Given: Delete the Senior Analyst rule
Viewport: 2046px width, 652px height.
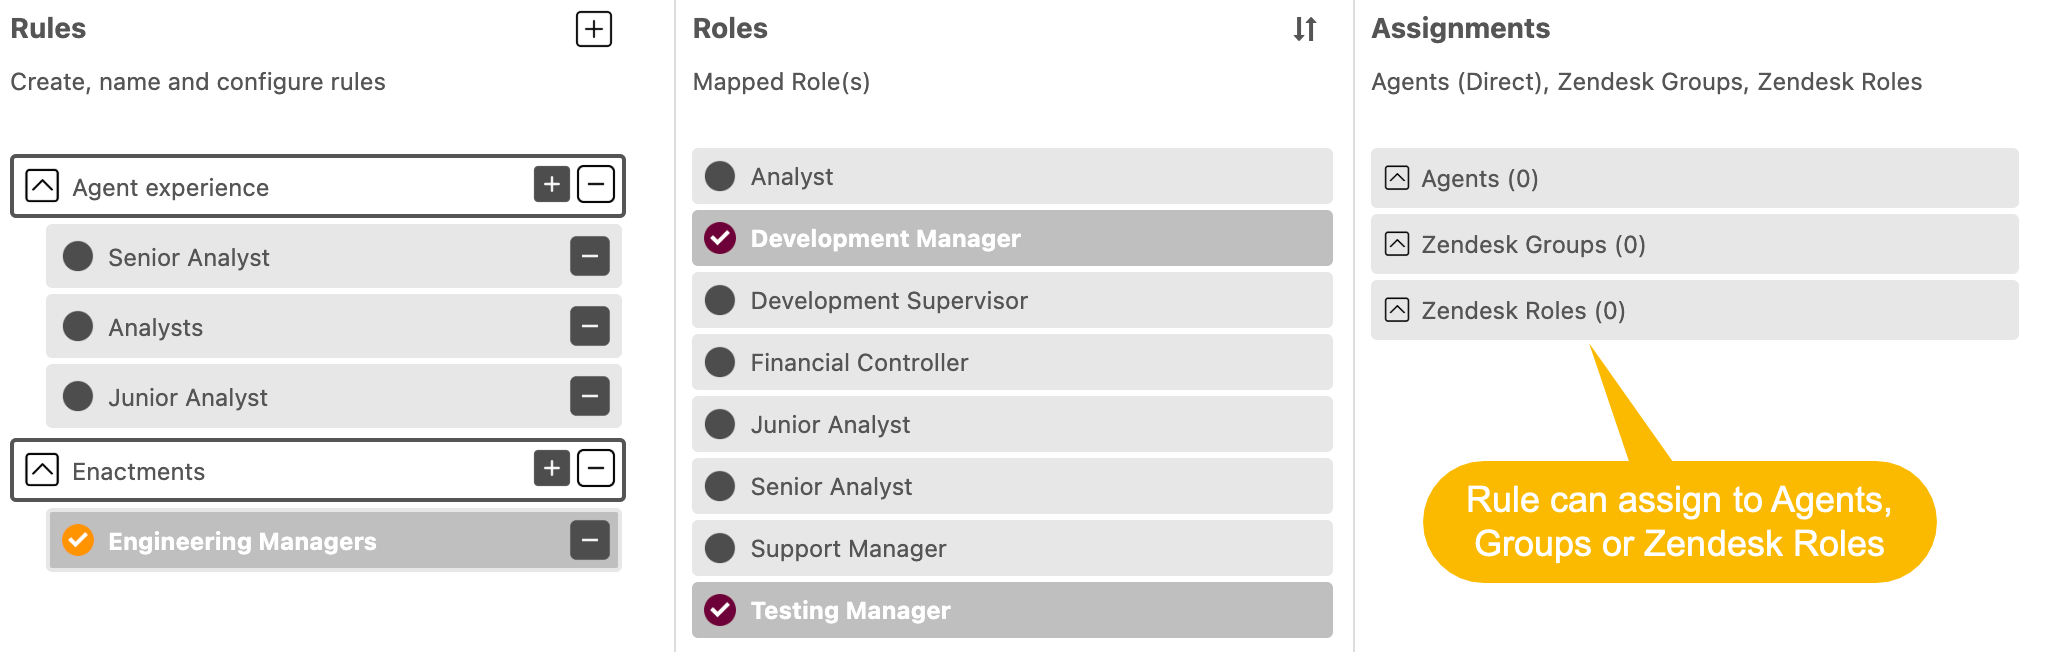Looking at the screenshot, I should coord(590,256).
